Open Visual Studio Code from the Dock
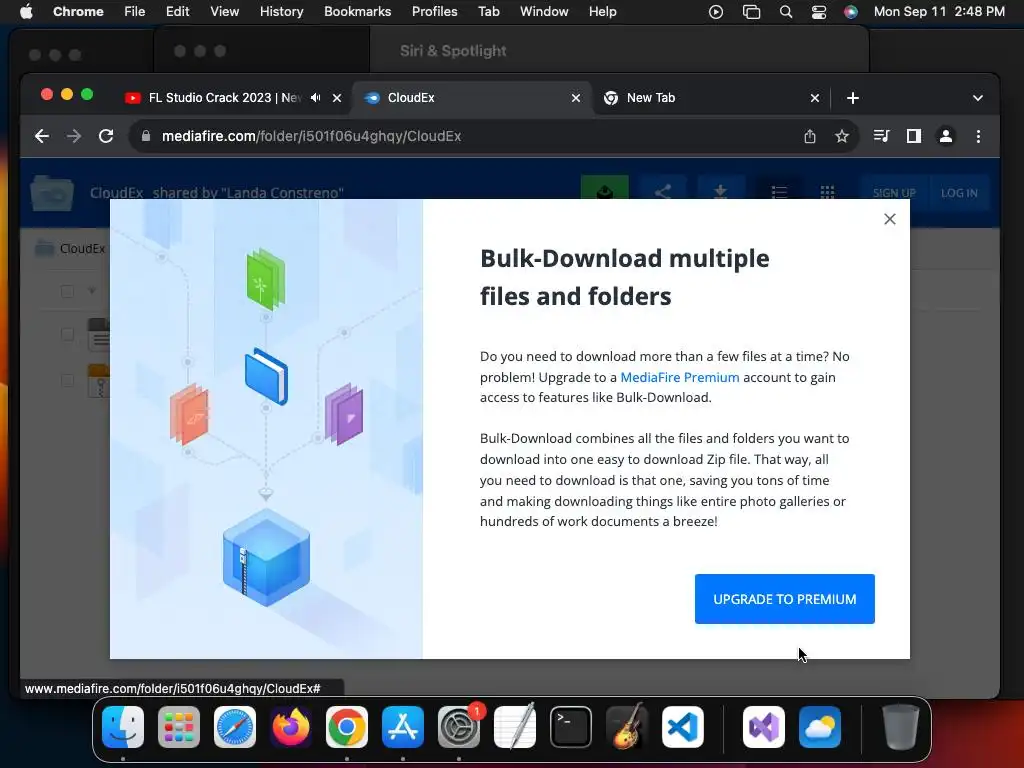1024x768 pixels. point(682,727)
